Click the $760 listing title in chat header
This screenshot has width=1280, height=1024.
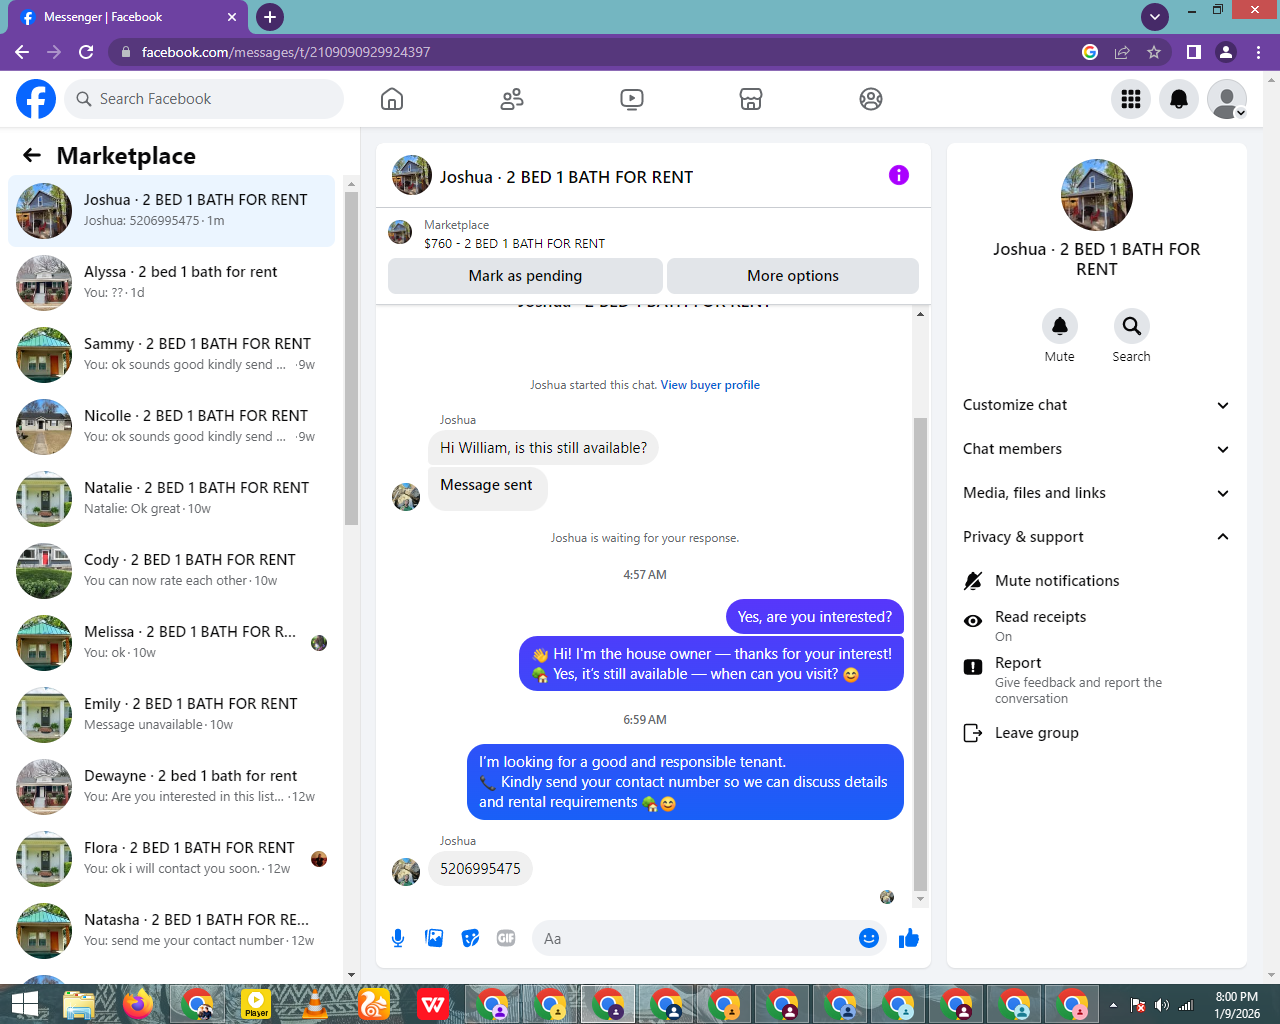click(x=514, y=243)
